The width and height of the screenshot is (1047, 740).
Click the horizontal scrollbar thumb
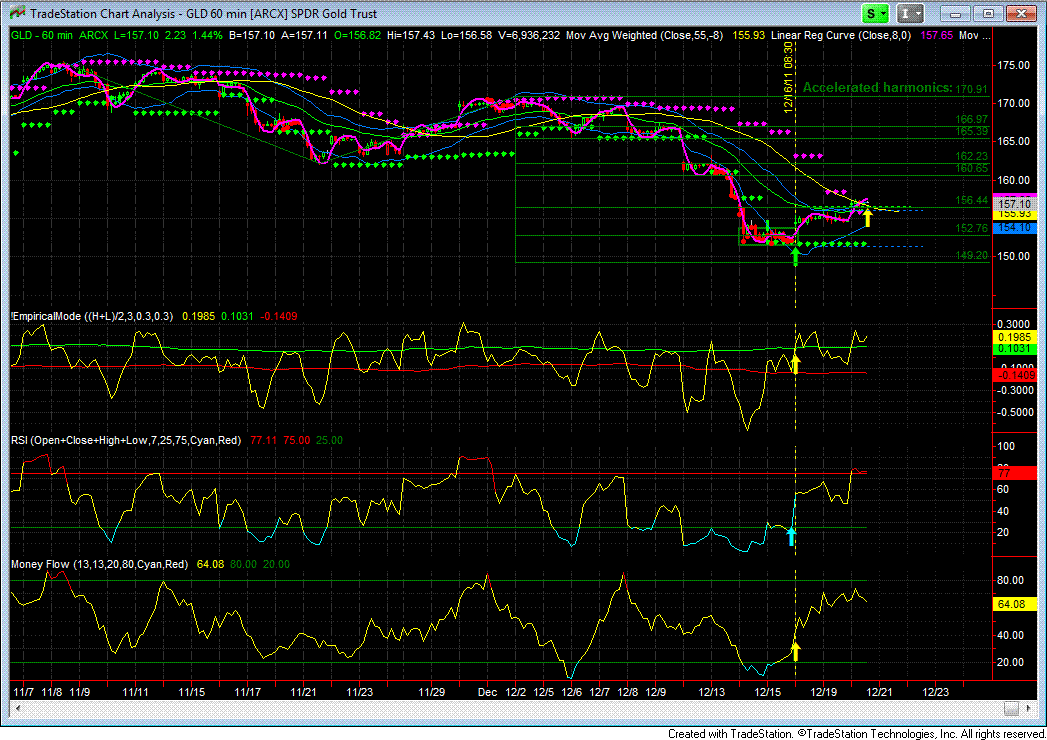click(1012, 708)
